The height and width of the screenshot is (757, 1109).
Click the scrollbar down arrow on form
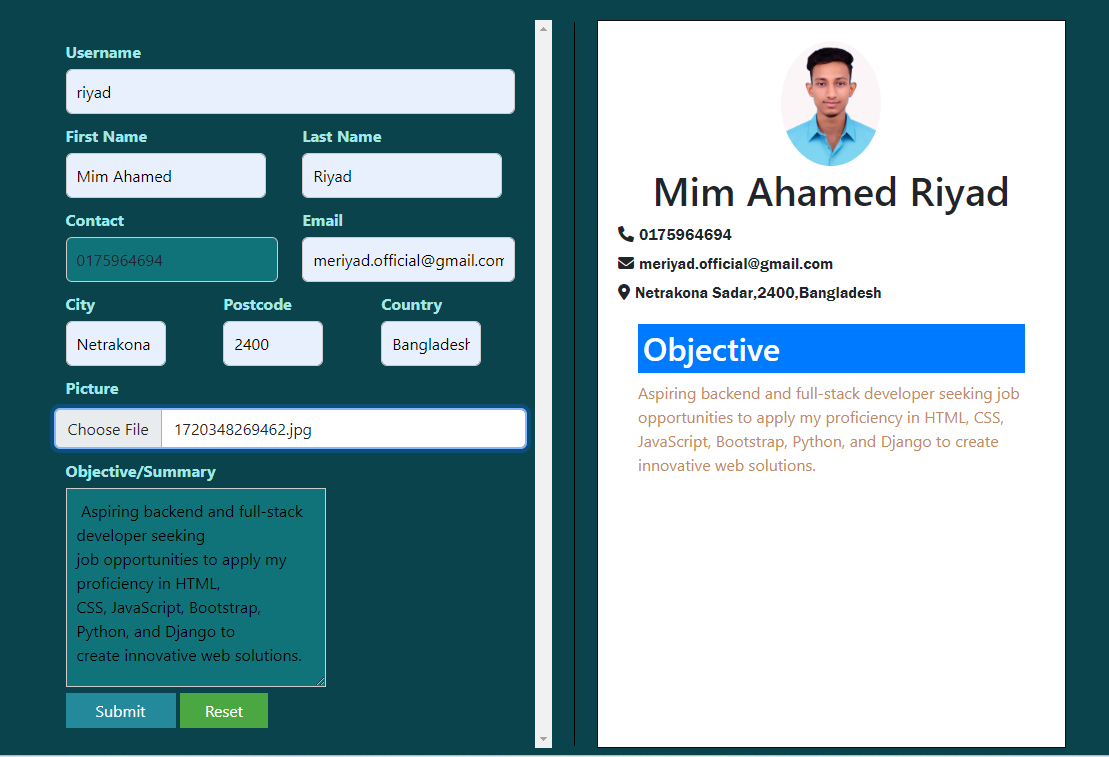click(544, 739)
